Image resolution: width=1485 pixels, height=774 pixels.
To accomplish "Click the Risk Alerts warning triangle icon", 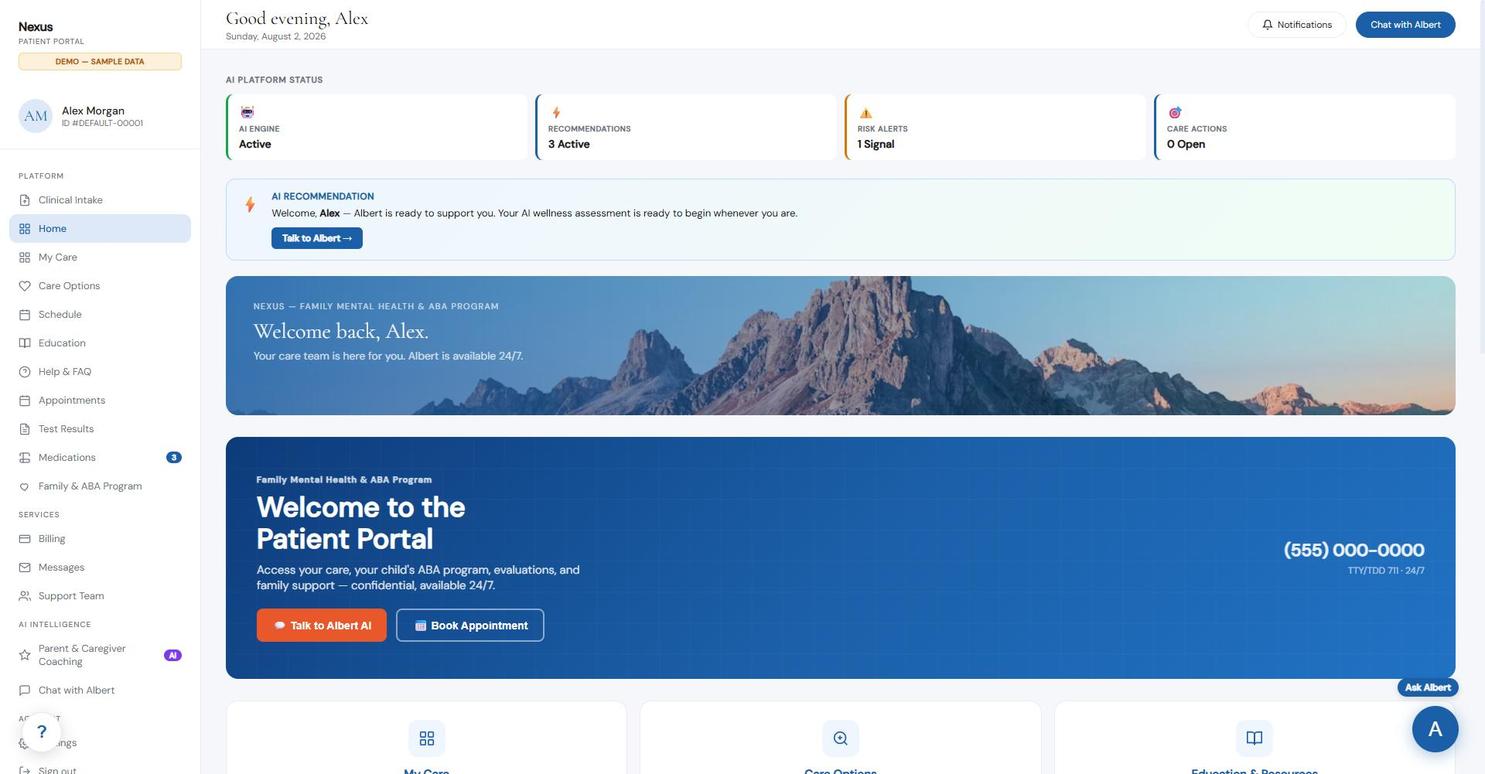I will [x=866, y=113].
